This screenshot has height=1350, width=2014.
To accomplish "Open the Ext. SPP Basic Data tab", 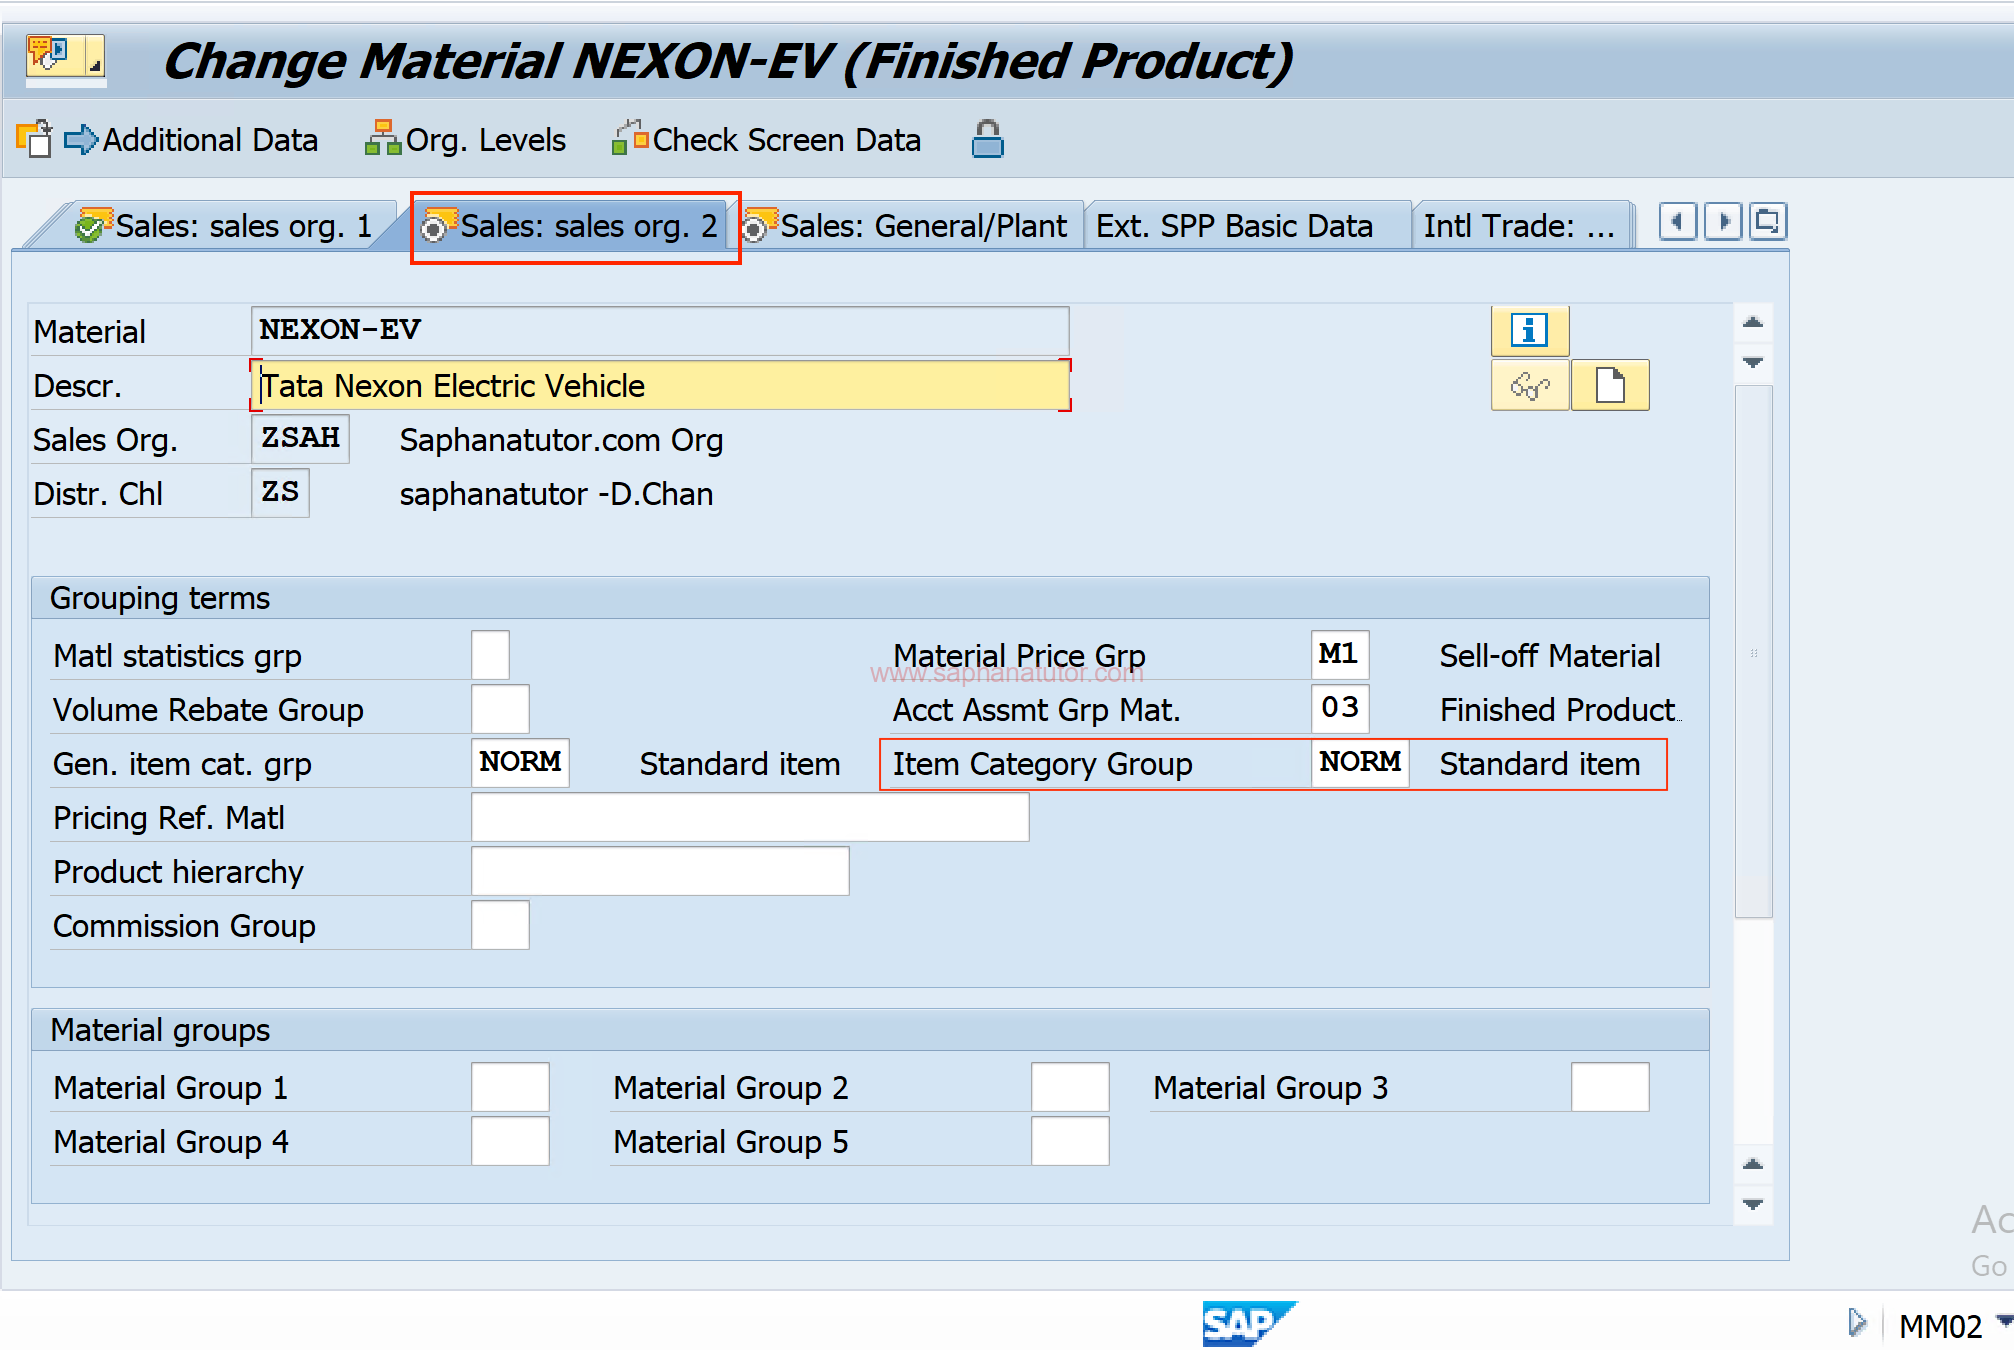I will coord(1234,226).
